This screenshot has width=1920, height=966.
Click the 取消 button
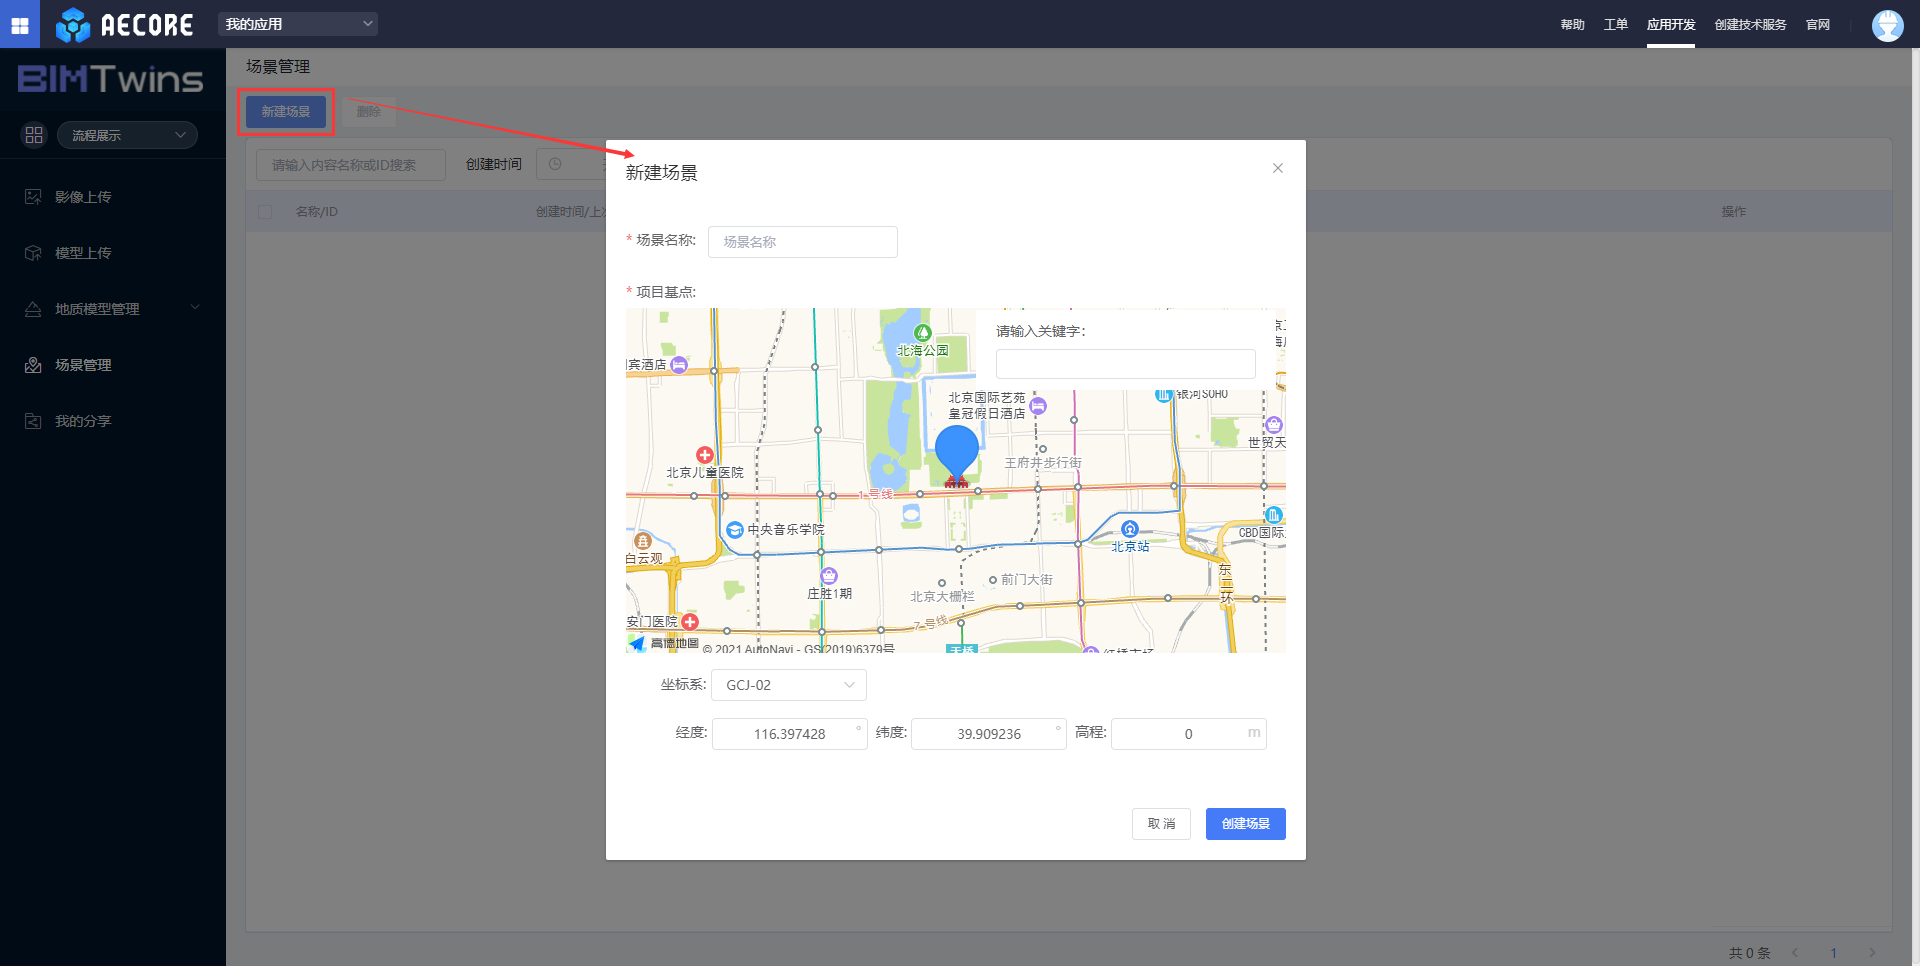pyautogui.click(x=1161, y=824)
